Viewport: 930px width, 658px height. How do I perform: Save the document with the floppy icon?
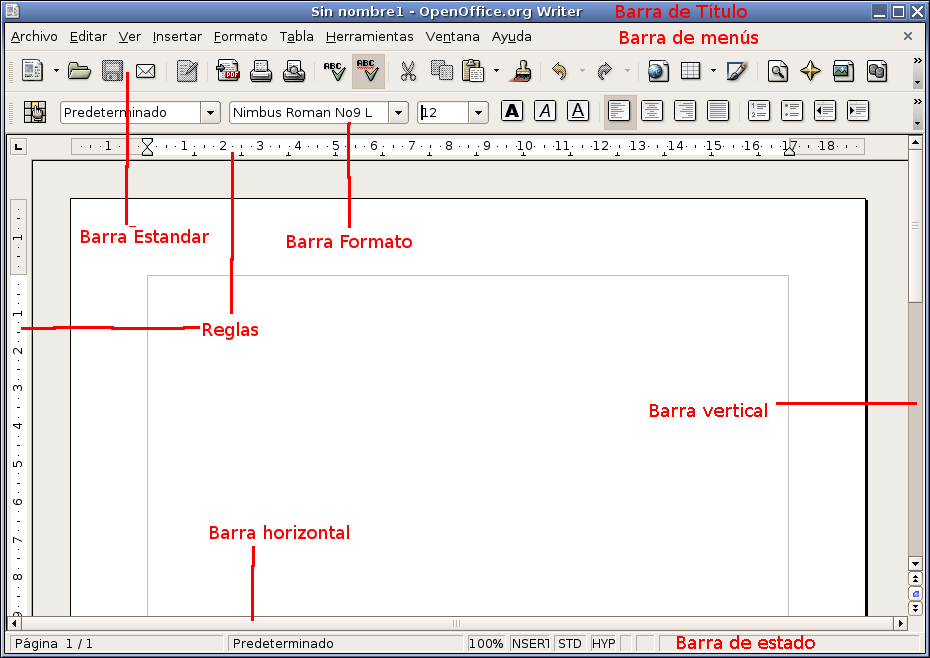(x=112, y=71)
